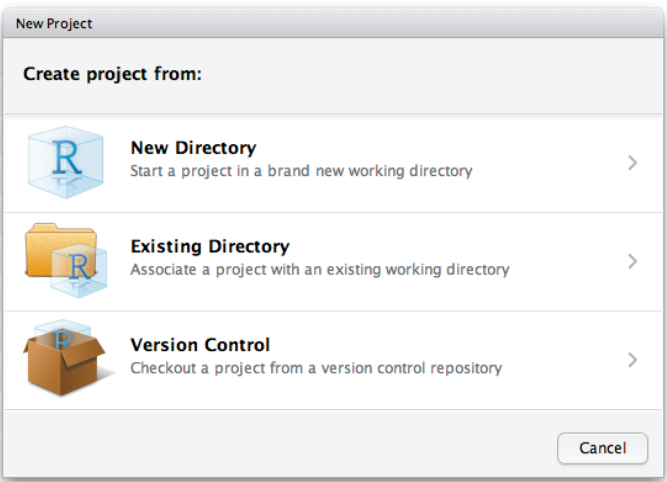The image size is (667, 482).
Task: Expand the Existing Directory chevron arrow
Action: (x=633, y=261)
